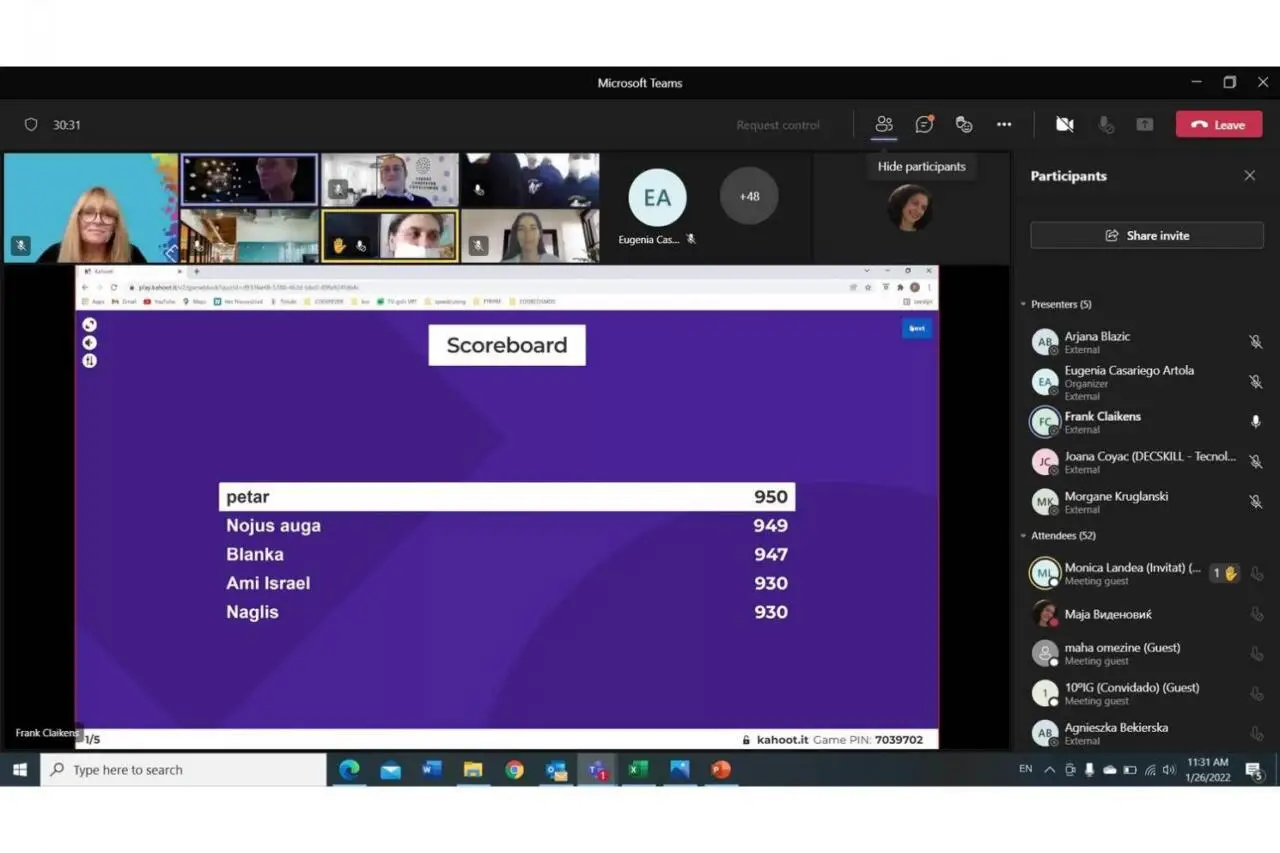The height and width of the screenshot is (853, 1280).
Task: Hide the participants panel via toolbar icon
Action: pyautogui.click(x=884, y=124)
